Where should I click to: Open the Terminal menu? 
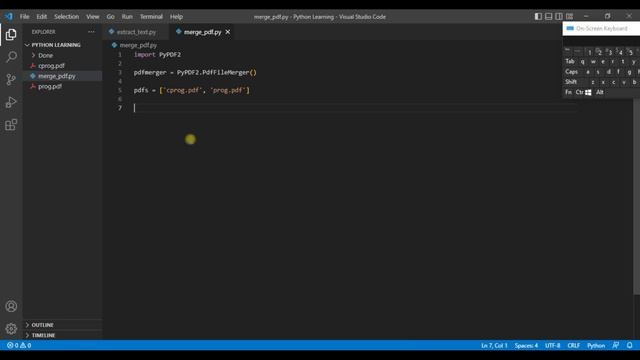point(151,17)
